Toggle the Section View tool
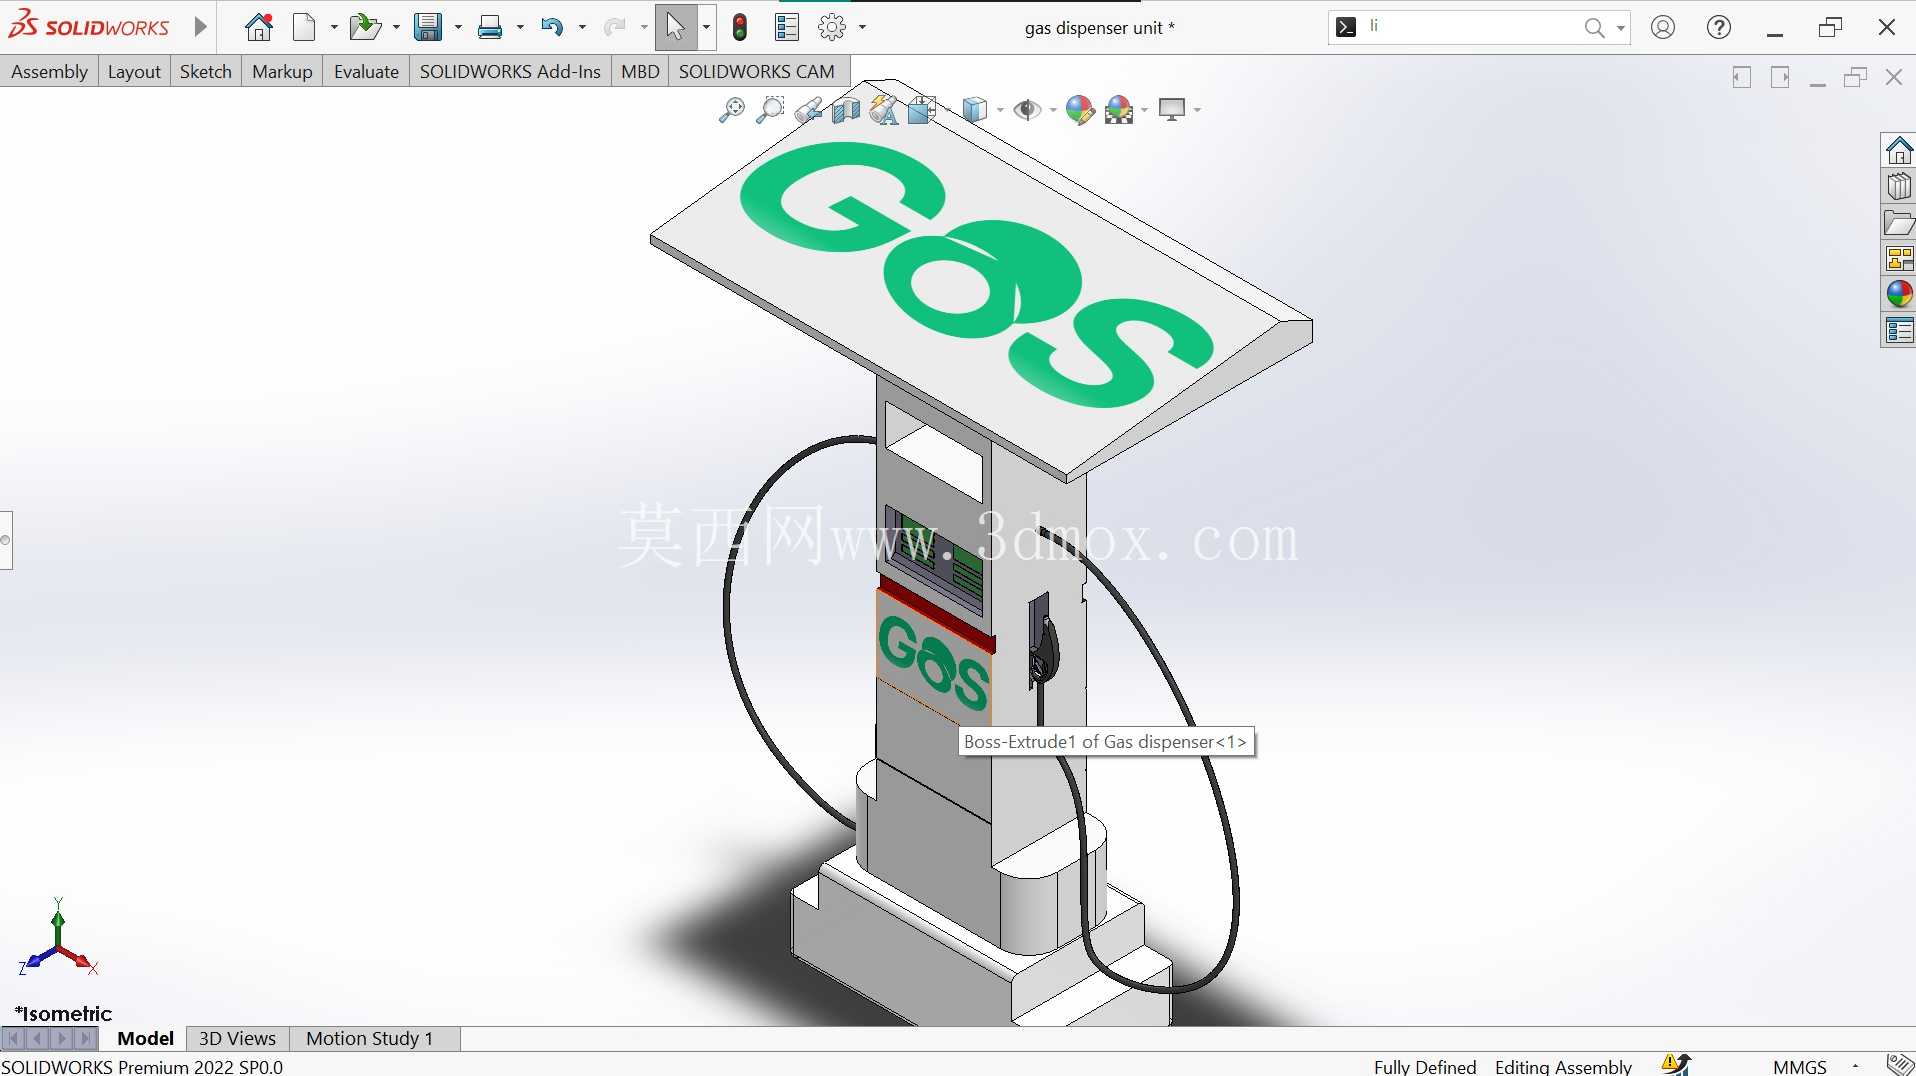This screenshot has width=1916, height=1076. pyautogui.click(x=846, y=110)
